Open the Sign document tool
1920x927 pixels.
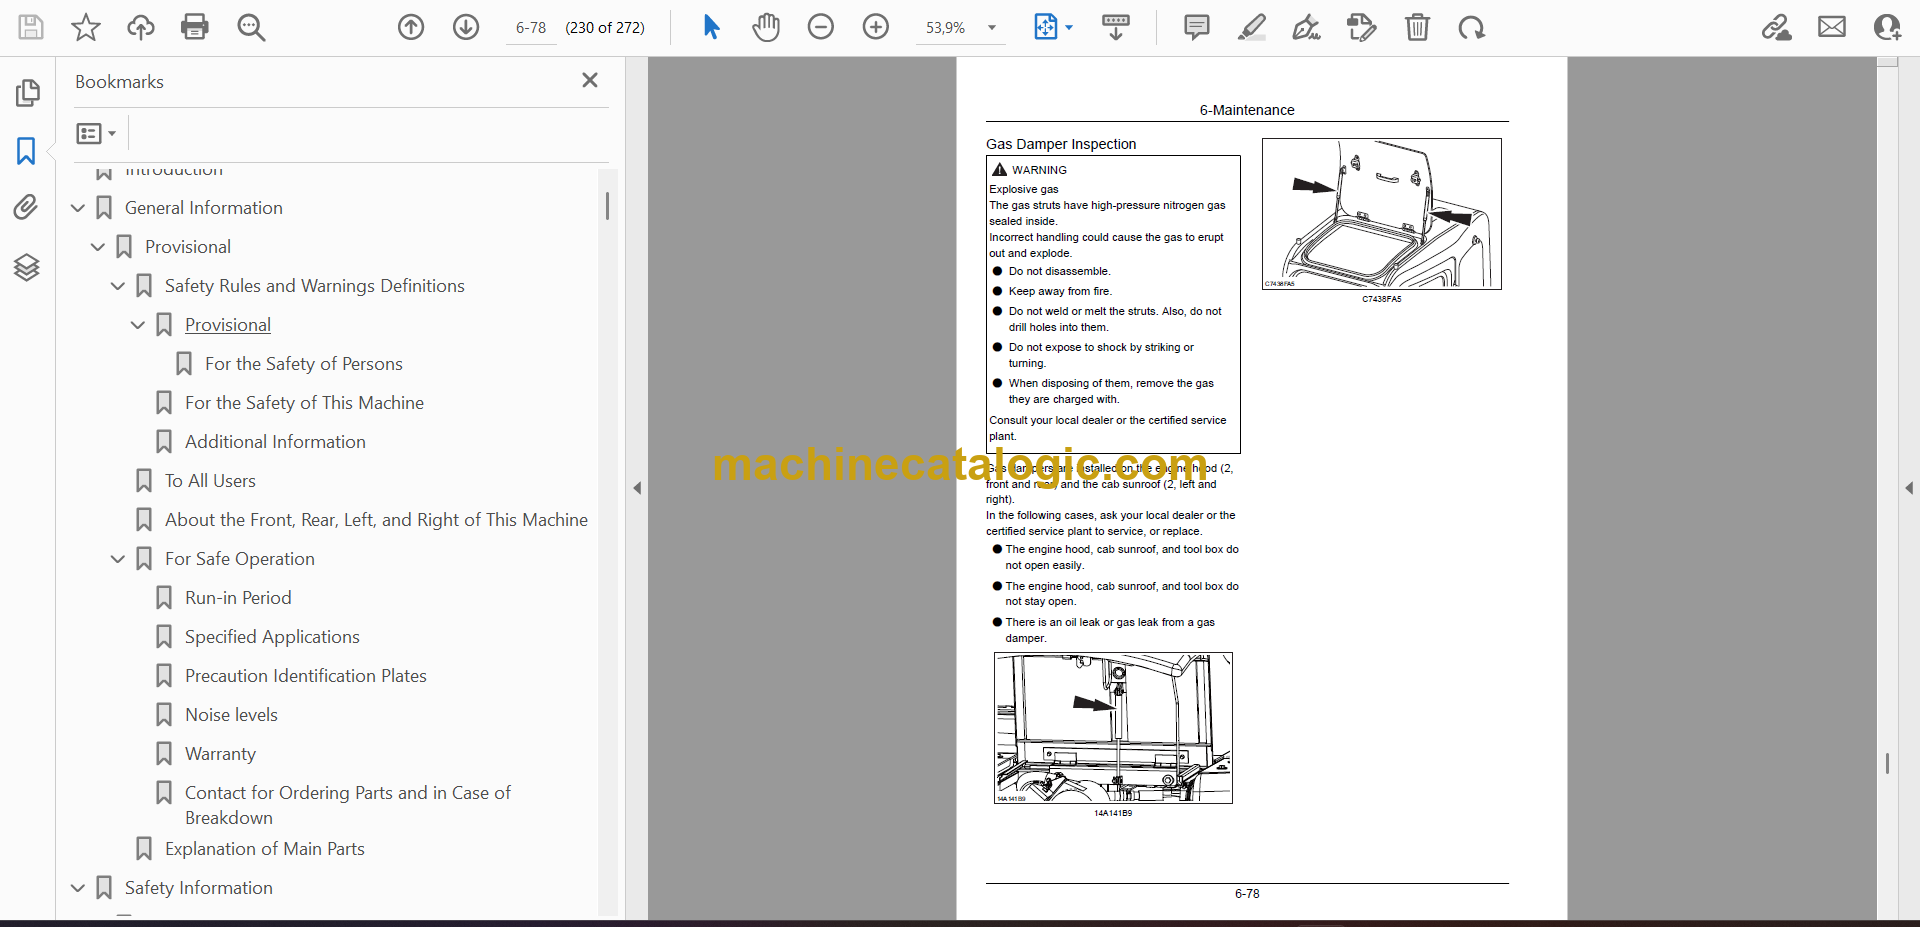1306,27
